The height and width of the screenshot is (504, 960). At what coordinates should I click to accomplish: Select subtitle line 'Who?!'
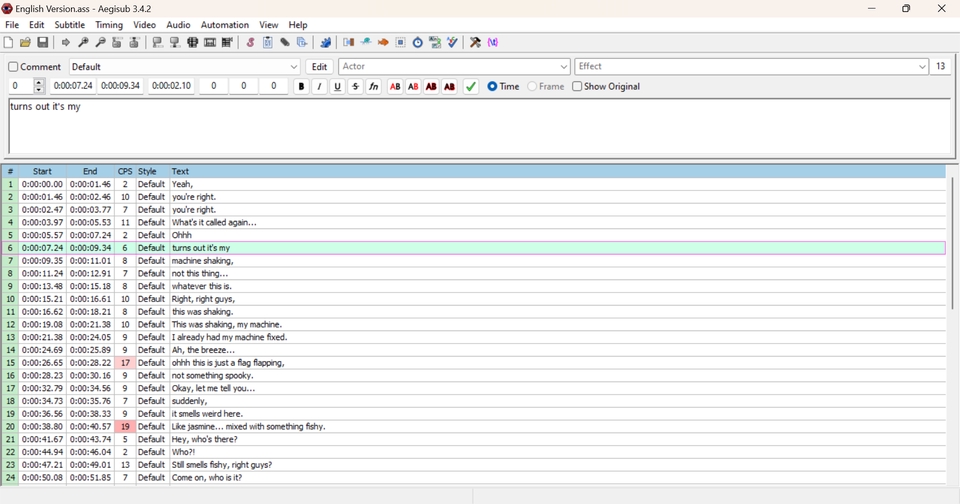coord(184,452)
